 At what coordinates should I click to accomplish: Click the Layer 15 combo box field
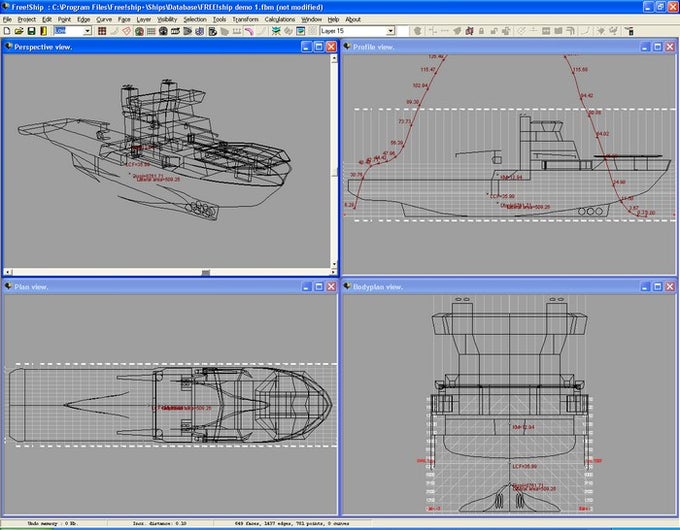(x=357, y=31)
